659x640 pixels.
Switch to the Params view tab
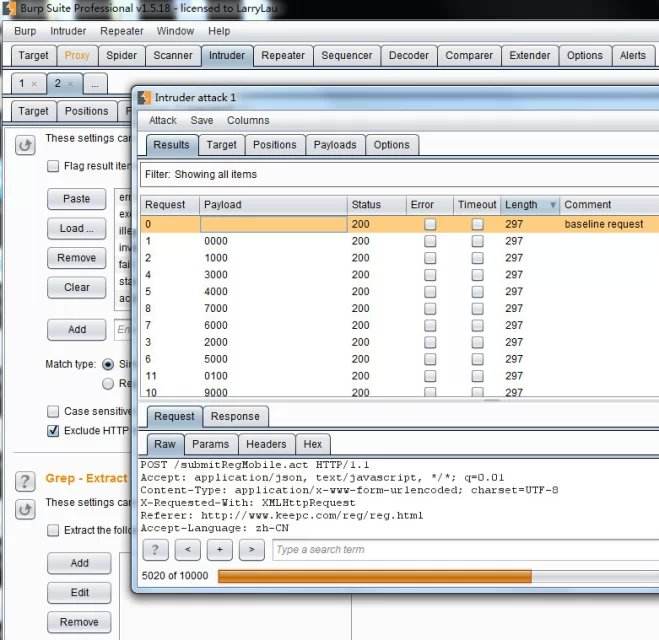point(211,444)
